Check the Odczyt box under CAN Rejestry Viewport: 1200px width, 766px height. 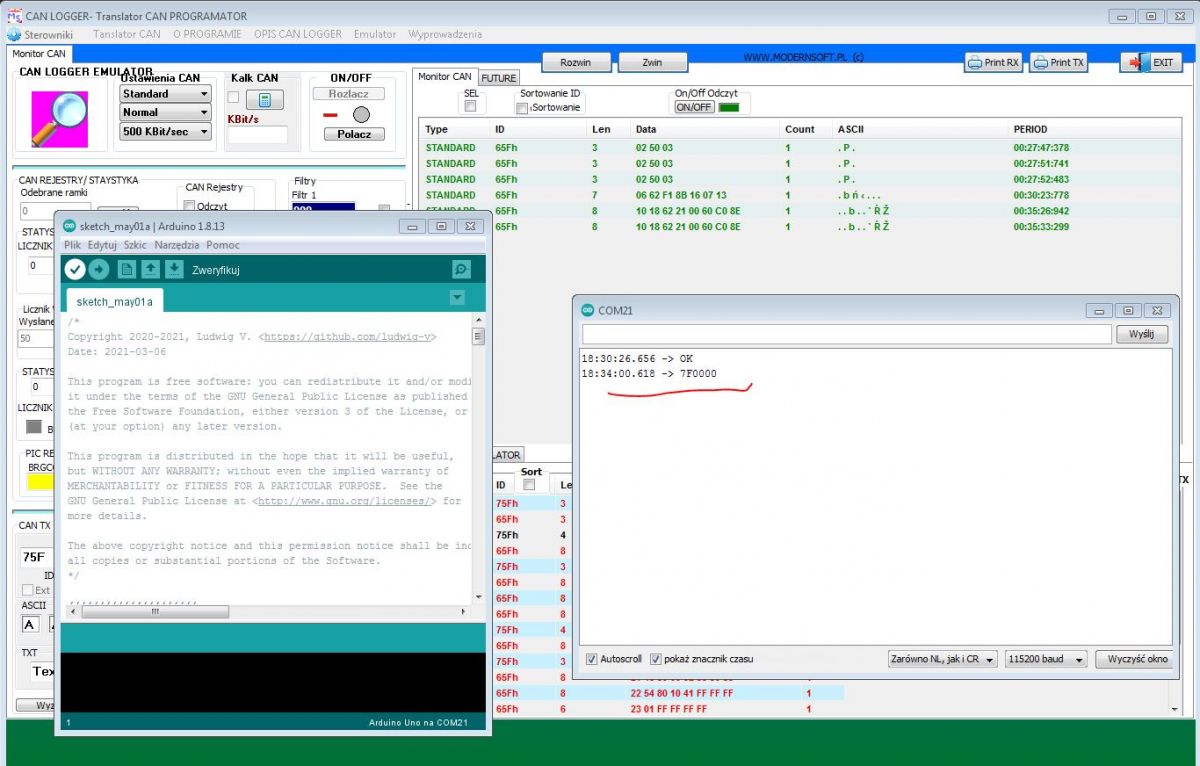pyautogui.click(x=189, y=206)
